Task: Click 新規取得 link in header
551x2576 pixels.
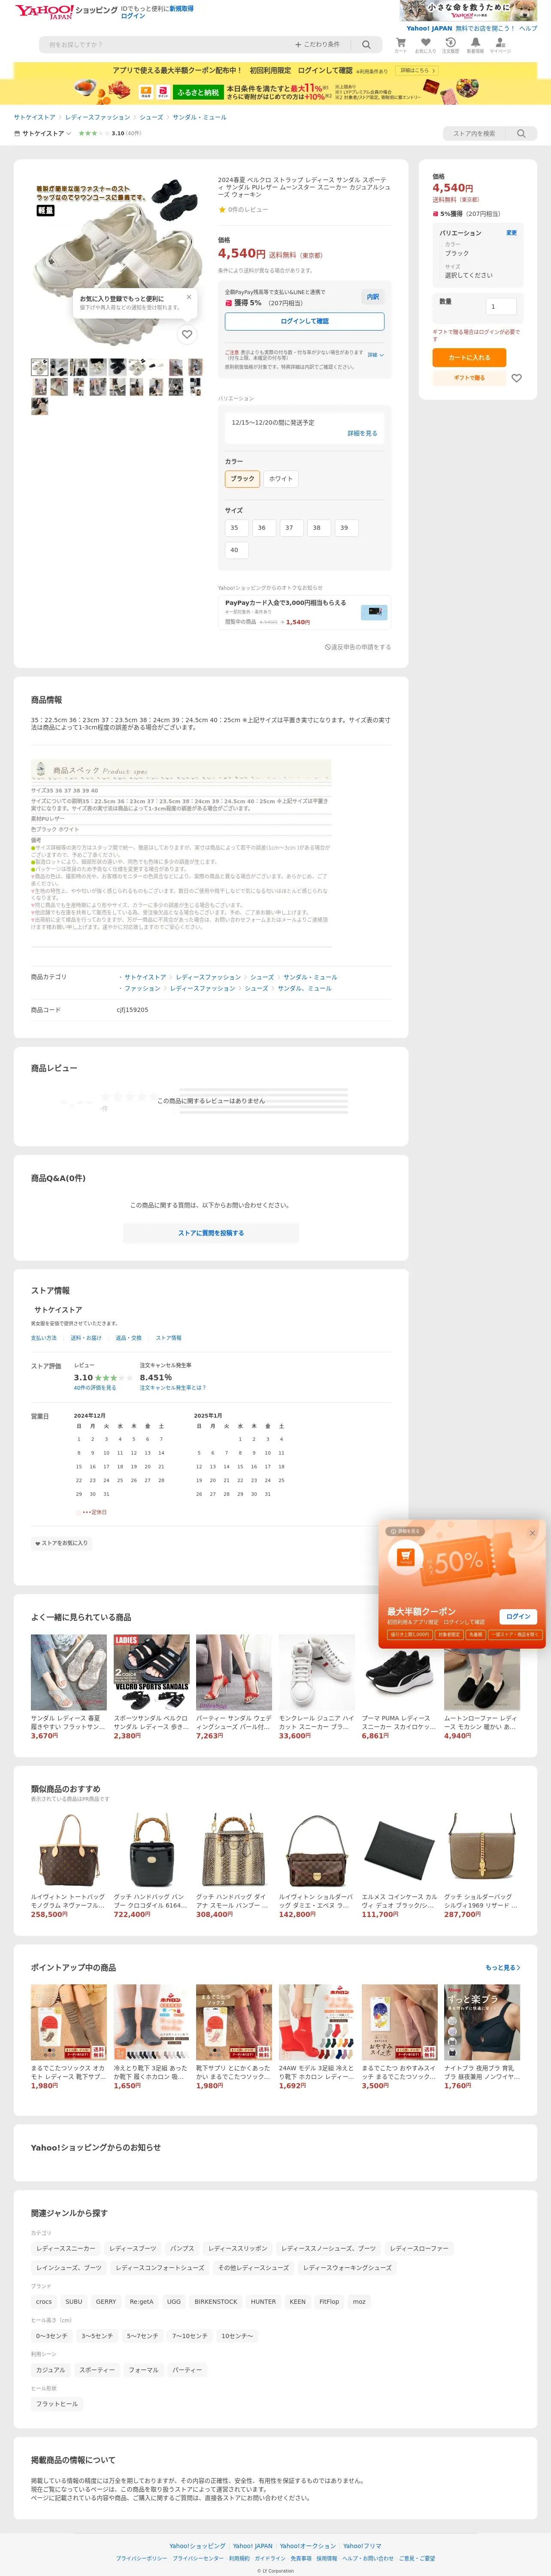Action: [181, 8]
